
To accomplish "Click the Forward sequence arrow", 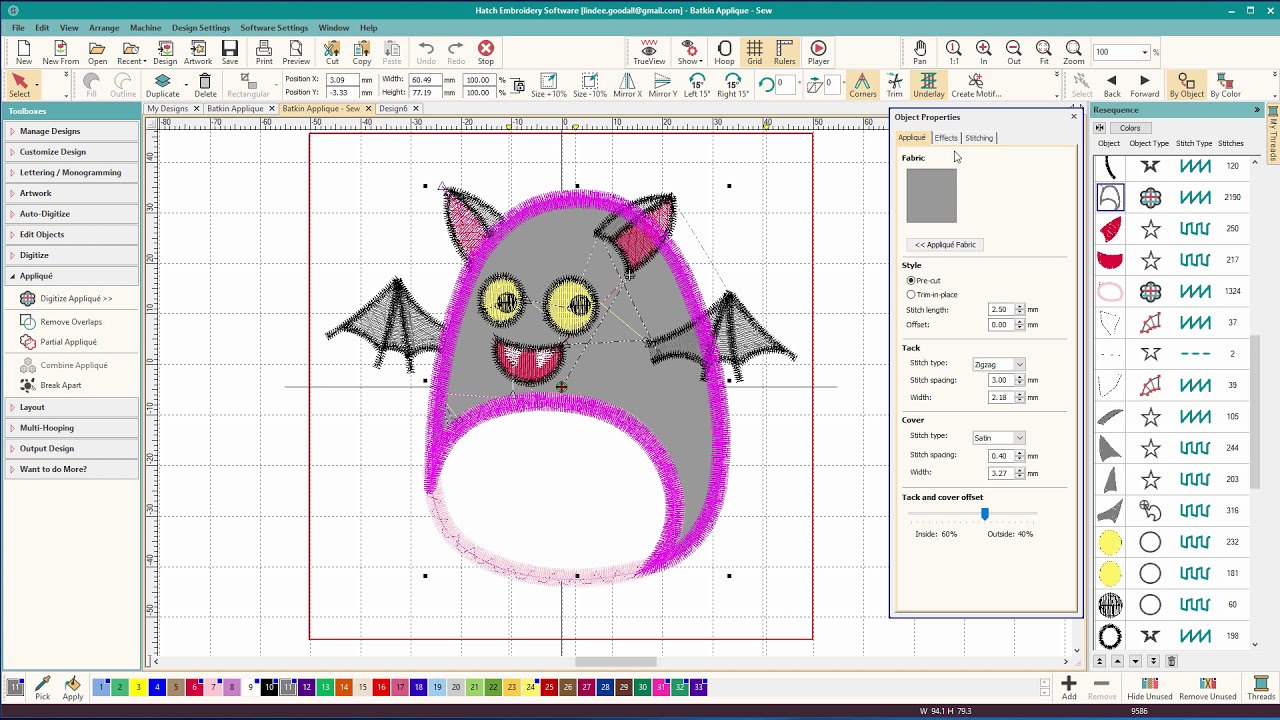I will (x=1144, y=86).
